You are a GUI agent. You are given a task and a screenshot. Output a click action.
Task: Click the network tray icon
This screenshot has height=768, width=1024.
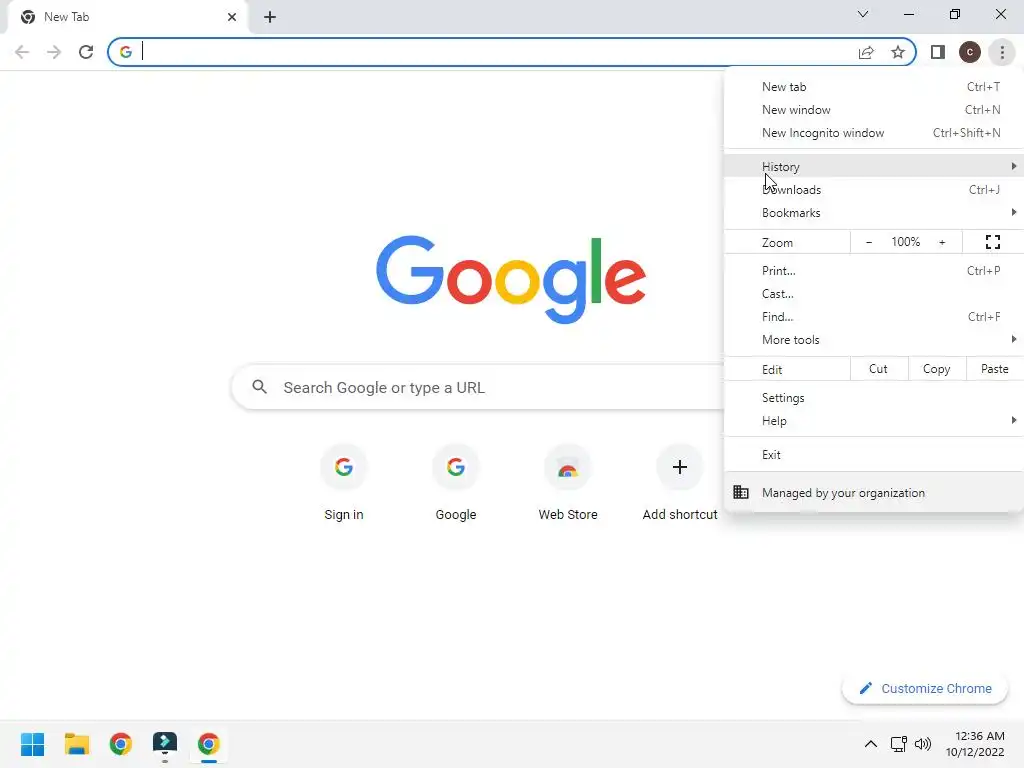point(899,744)
